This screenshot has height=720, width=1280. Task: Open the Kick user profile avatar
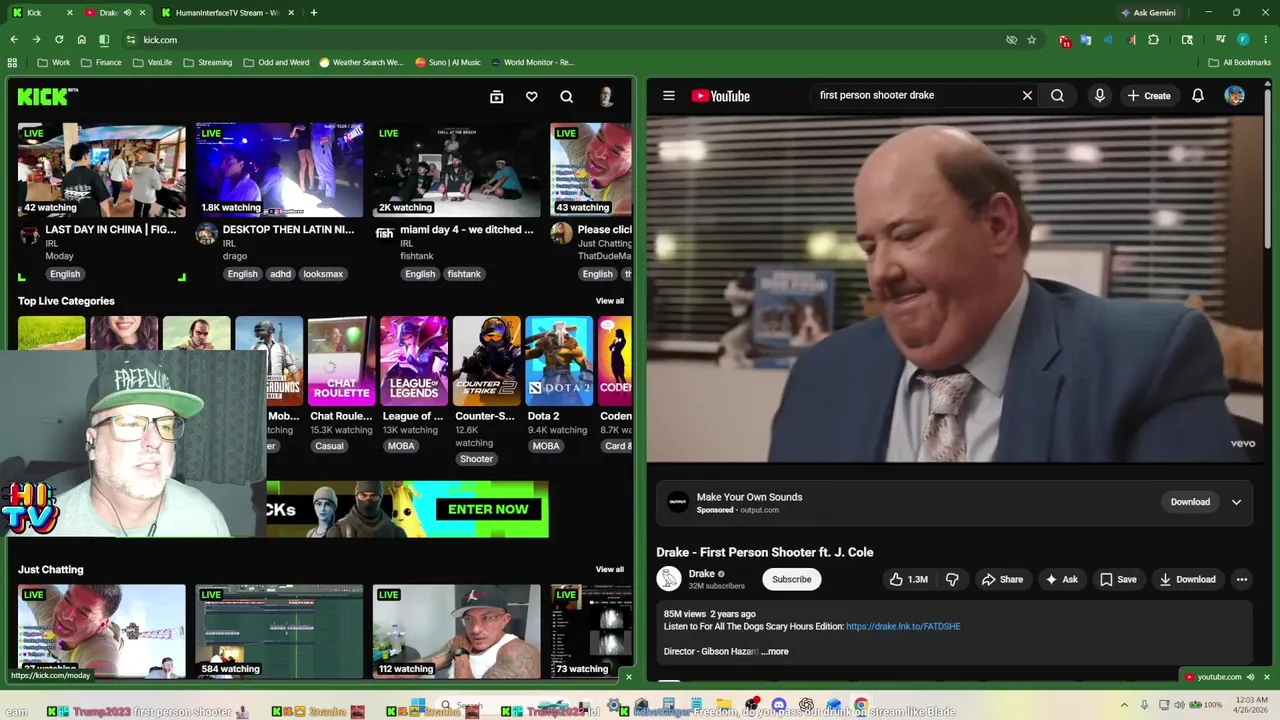point(606,96)
